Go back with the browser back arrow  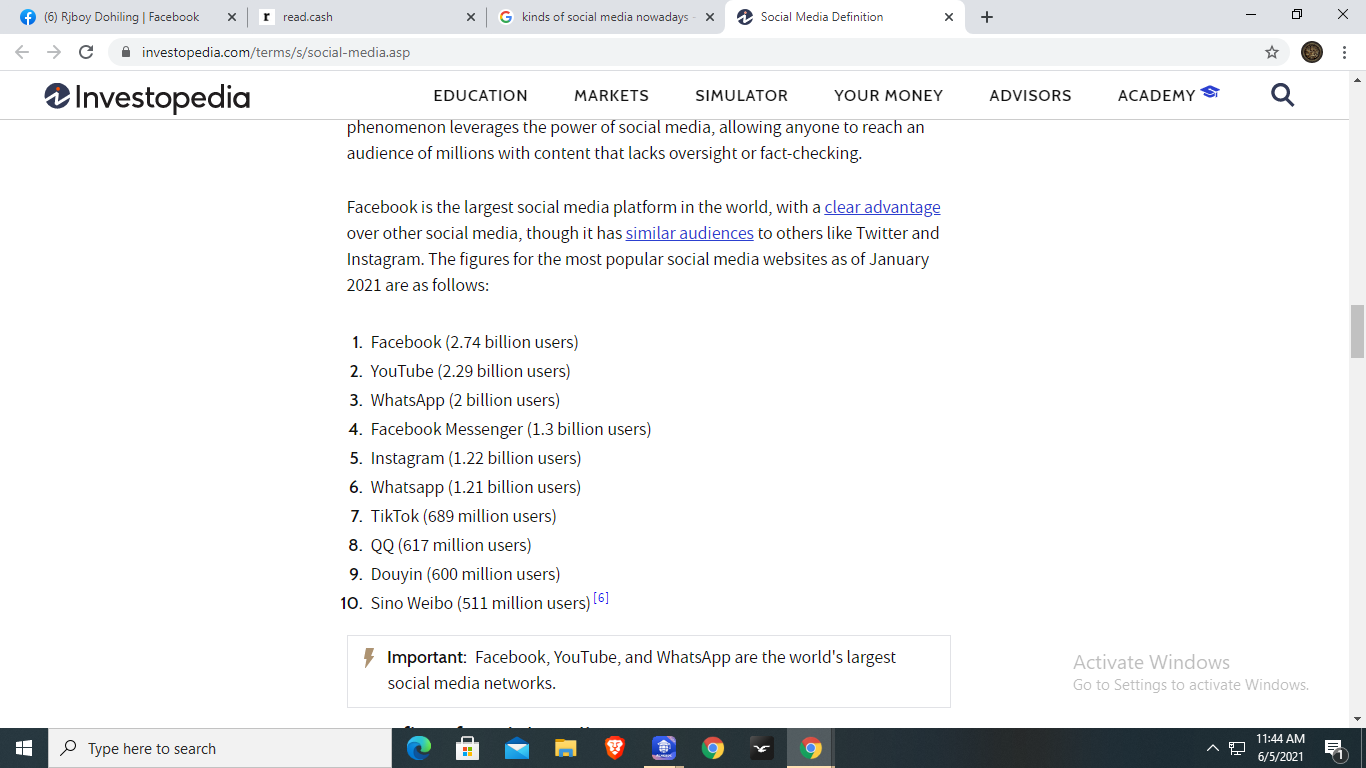click(x=22, y=52)
